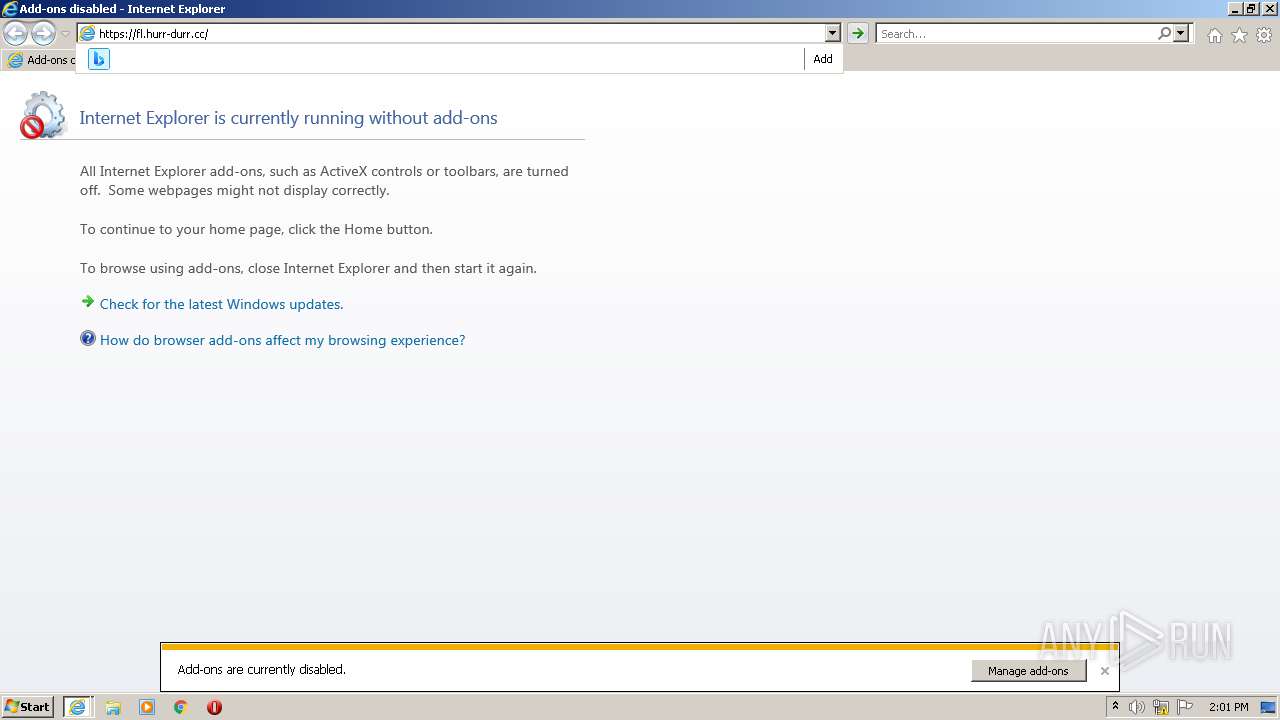
Task: Click the running without add-ons heading
Action: tap(288, 118)
